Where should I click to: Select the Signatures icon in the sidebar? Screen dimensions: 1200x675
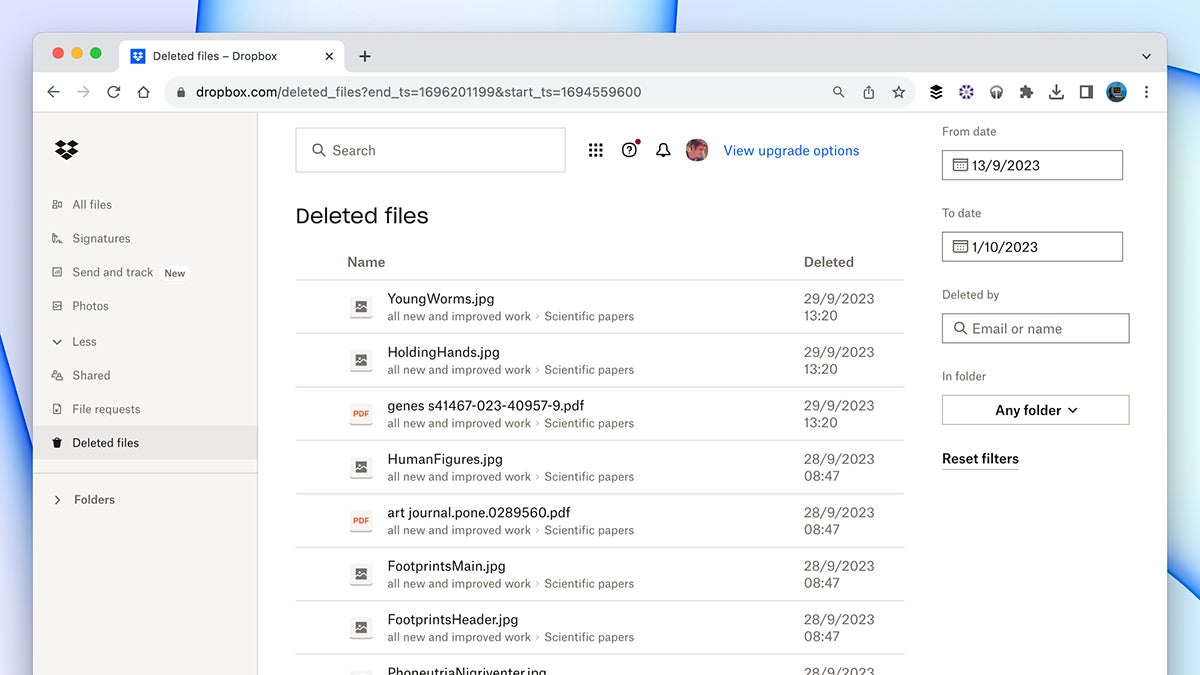pyautogui.click(x=57, y=238)
